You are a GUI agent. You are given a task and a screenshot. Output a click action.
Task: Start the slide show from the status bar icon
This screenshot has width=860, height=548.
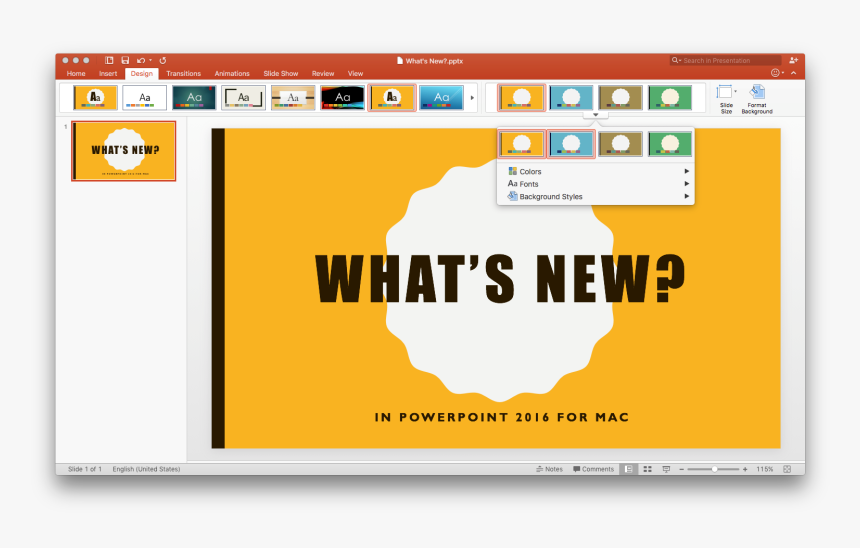(x=666, y=469)
